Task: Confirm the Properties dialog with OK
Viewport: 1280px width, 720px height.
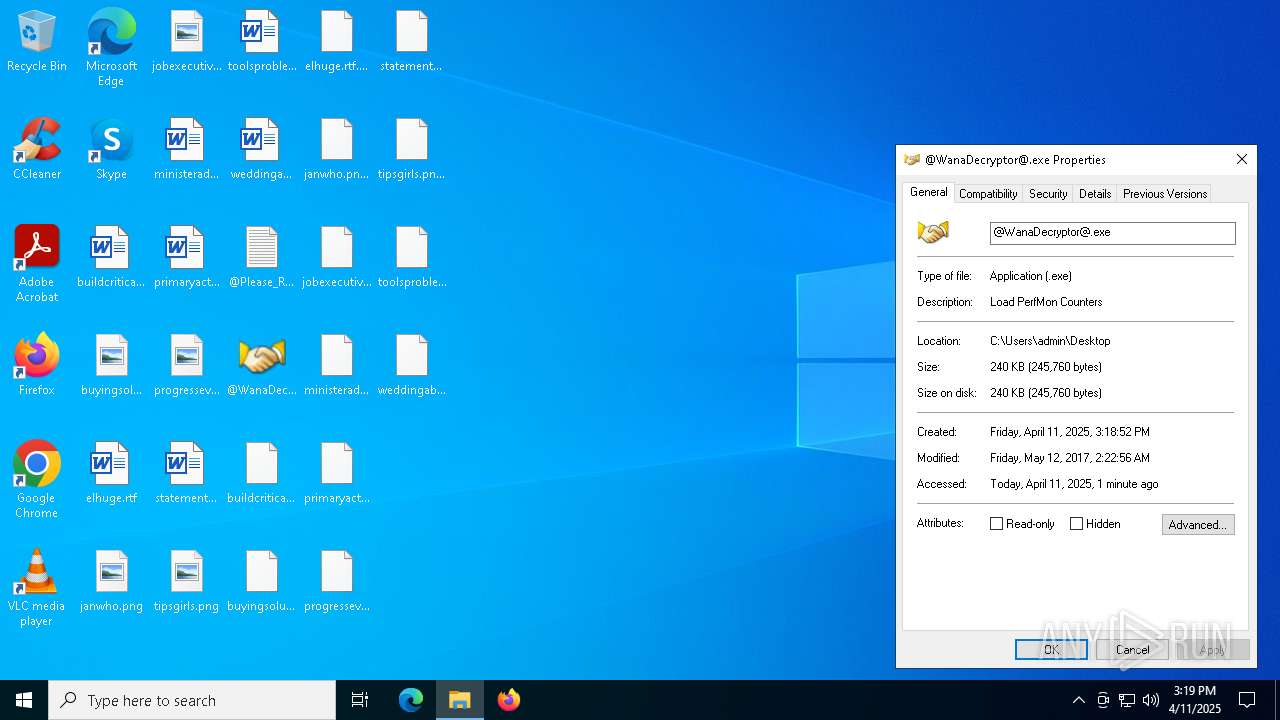Action: (1051, 650)
